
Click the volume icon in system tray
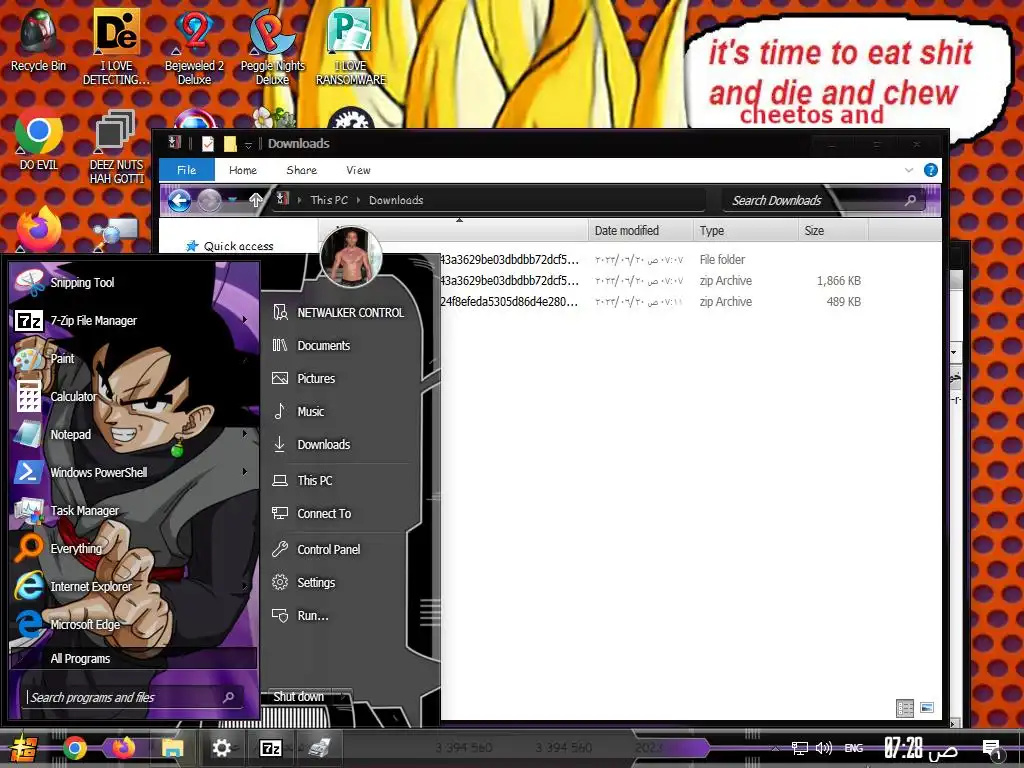click(x=824, y=748)
